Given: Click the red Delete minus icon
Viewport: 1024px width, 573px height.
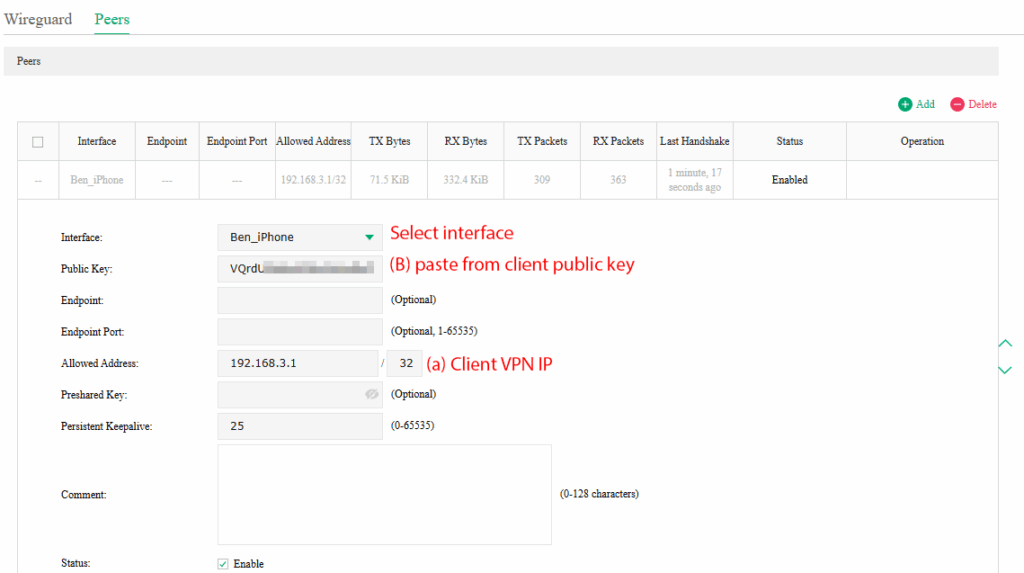Looking at the screenshot, I should [x=957, y=104].
